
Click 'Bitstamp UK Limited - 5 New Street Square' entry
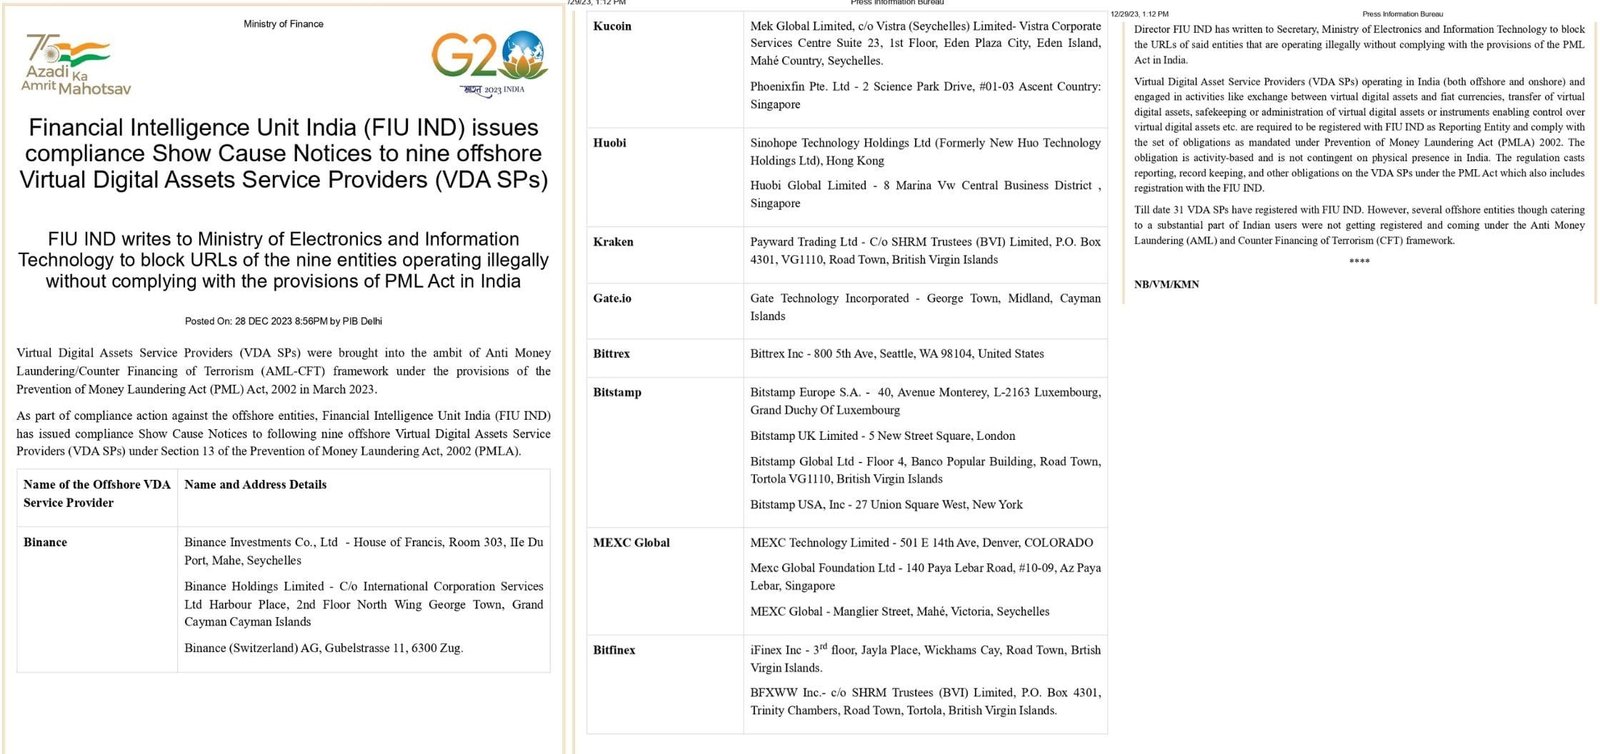(x=883, y=436)
